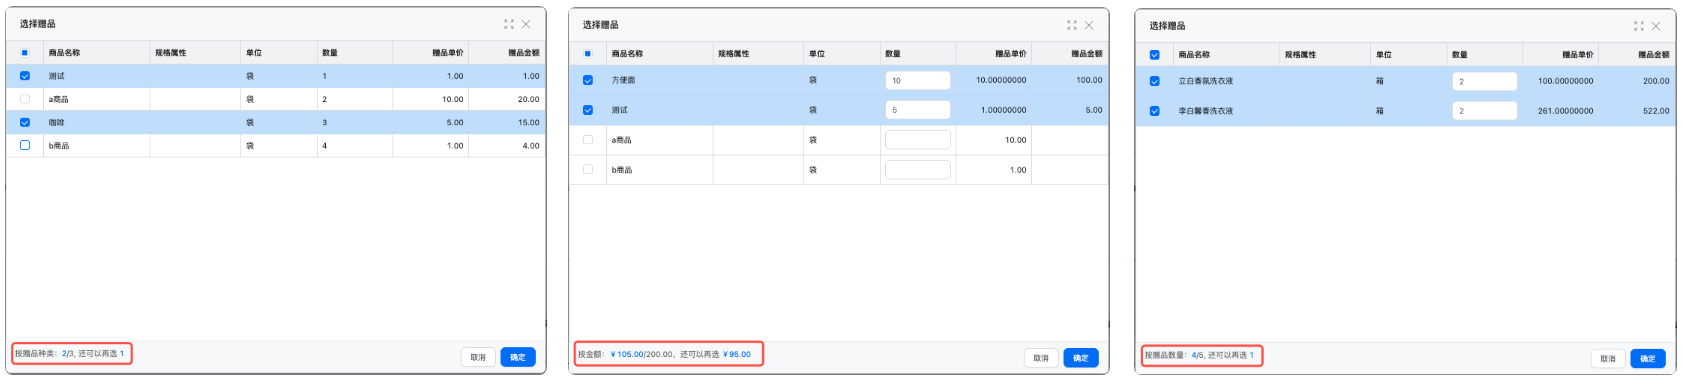Click the 15.00 gift amount cell
The width and height of the screenshot is (1683, 386).
click(x=506, y=122)
